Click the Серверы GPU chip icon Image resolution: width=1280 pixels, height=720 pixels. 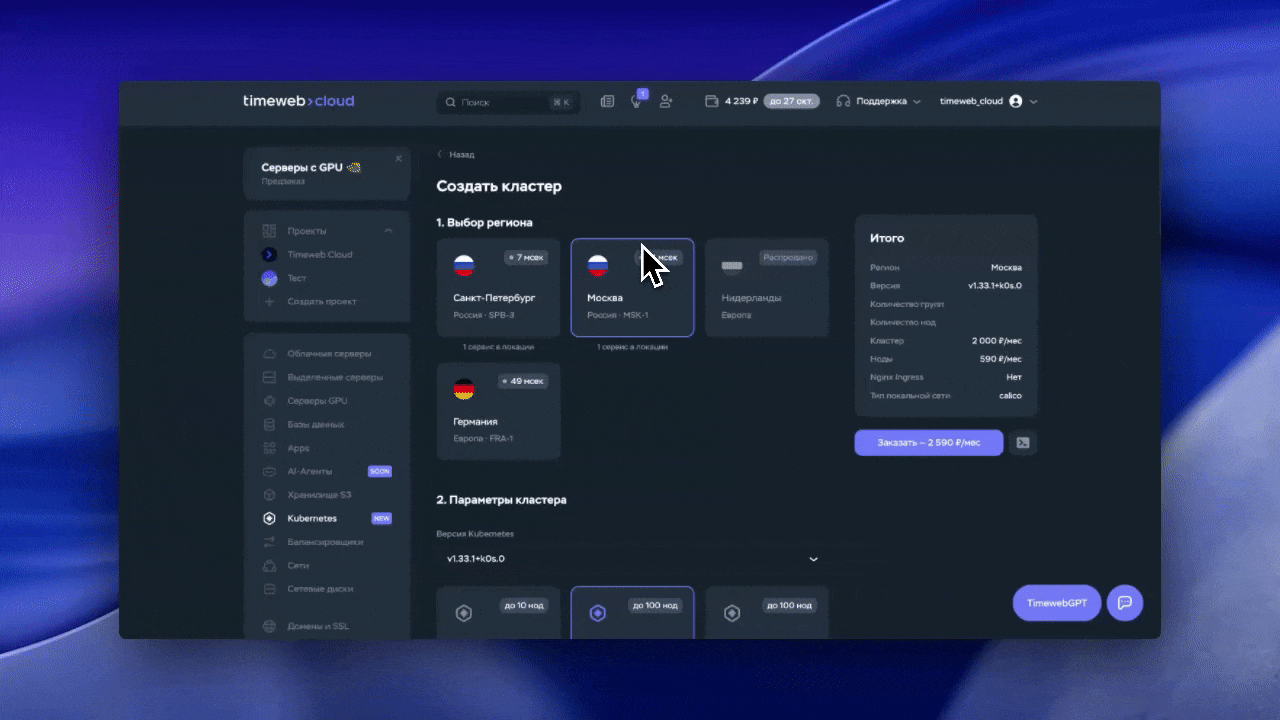coord(269,401)
